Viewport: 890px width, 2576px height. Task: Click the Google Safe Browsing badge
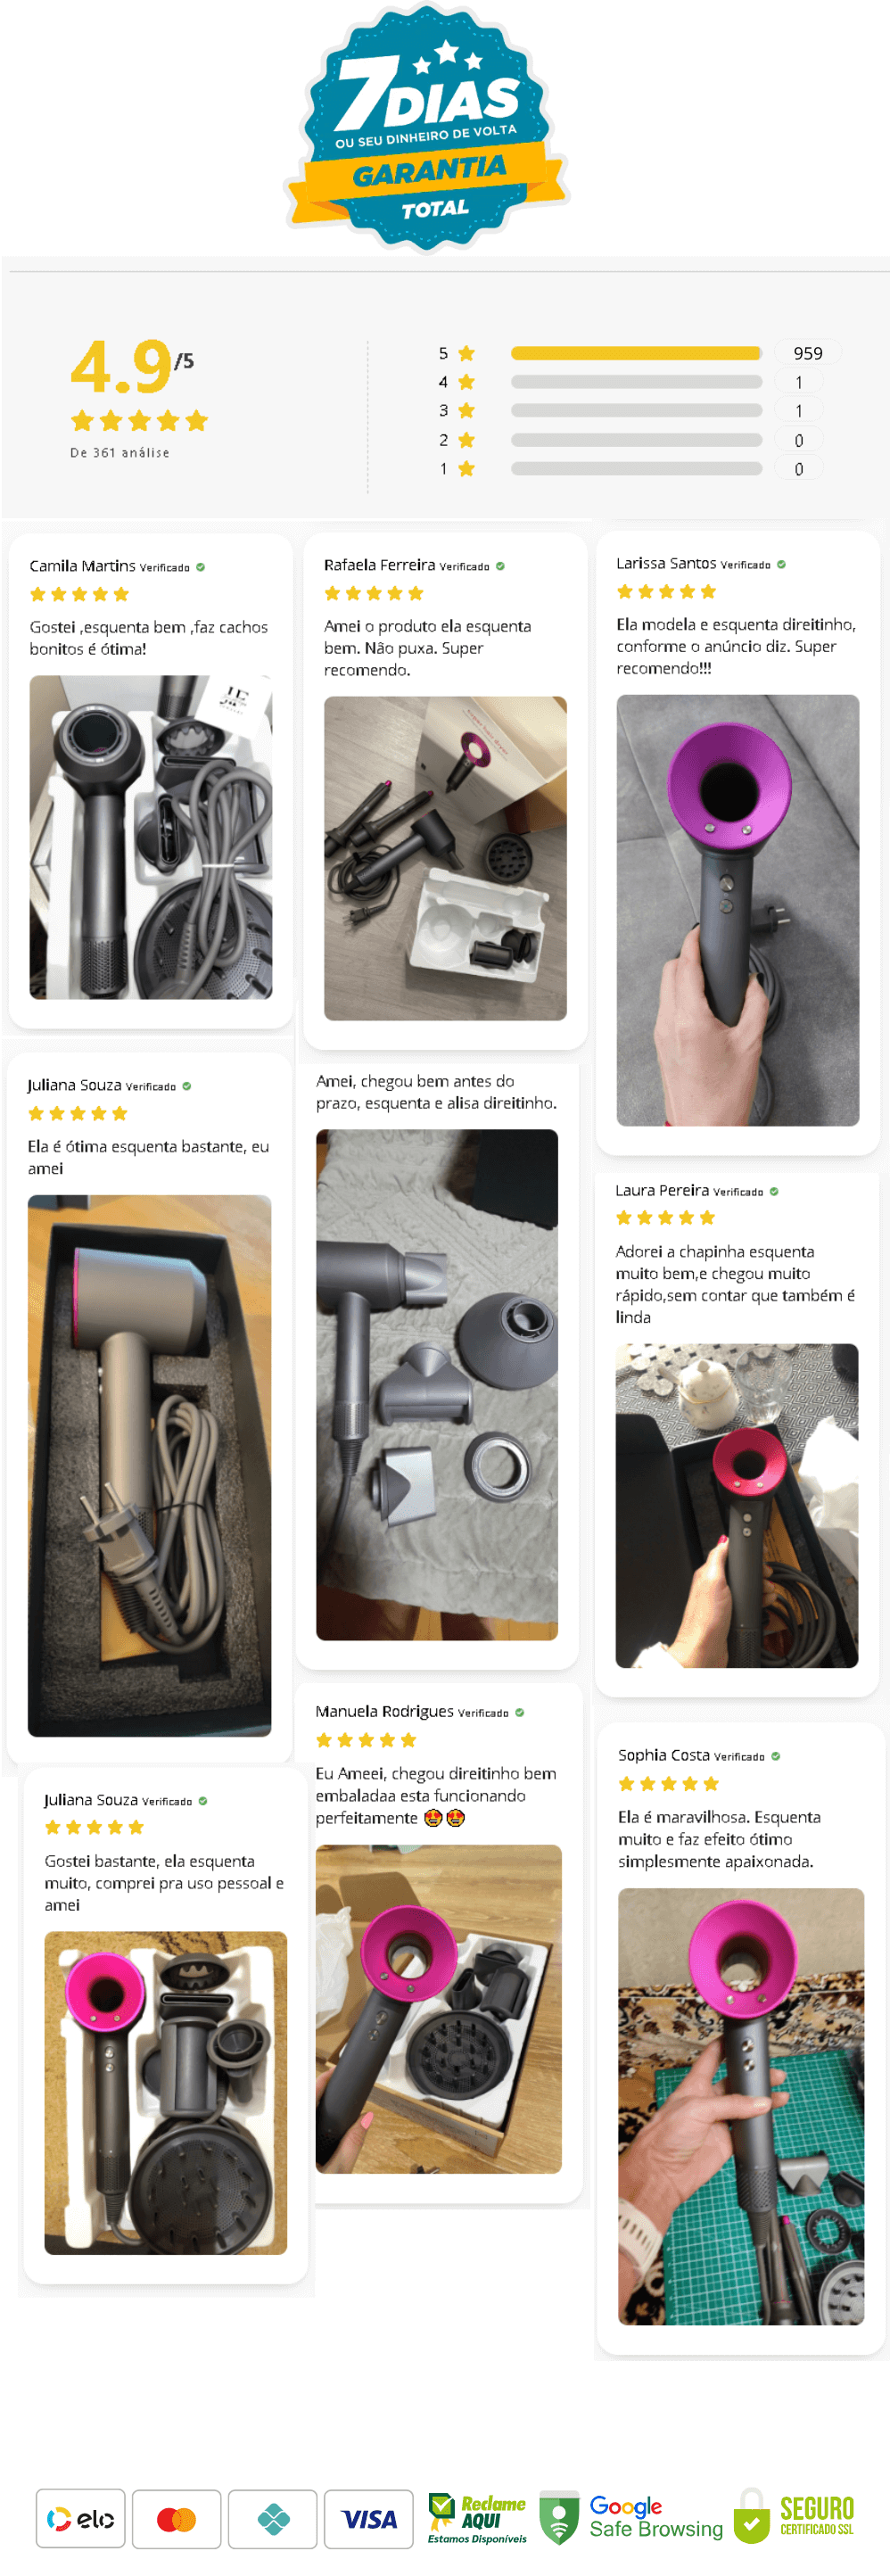pyautogui.click(x=631, y=2517)
